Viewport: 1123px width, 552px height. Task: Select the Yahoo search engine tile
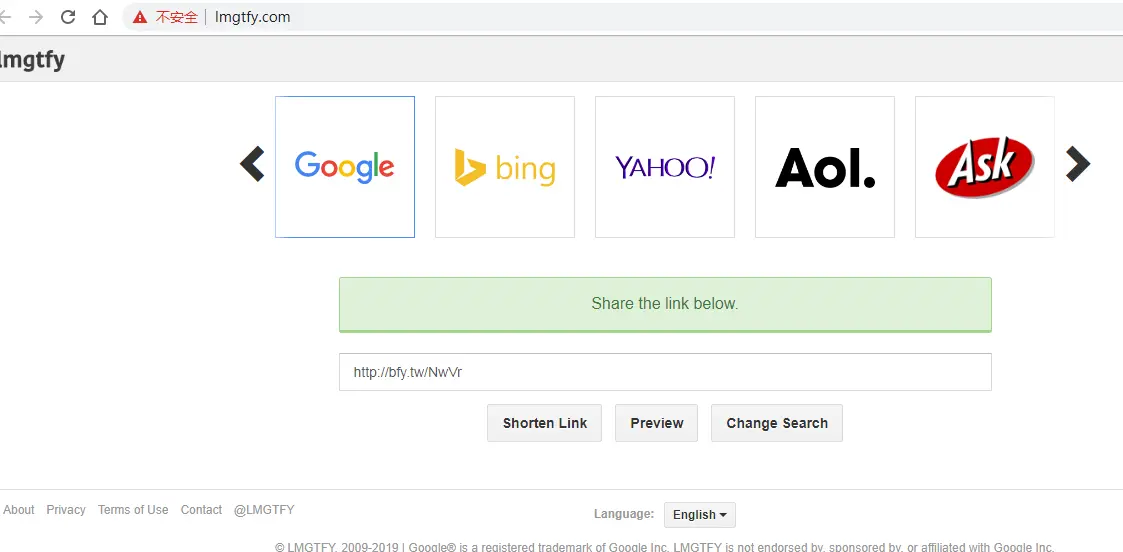(x=665, y=167)
